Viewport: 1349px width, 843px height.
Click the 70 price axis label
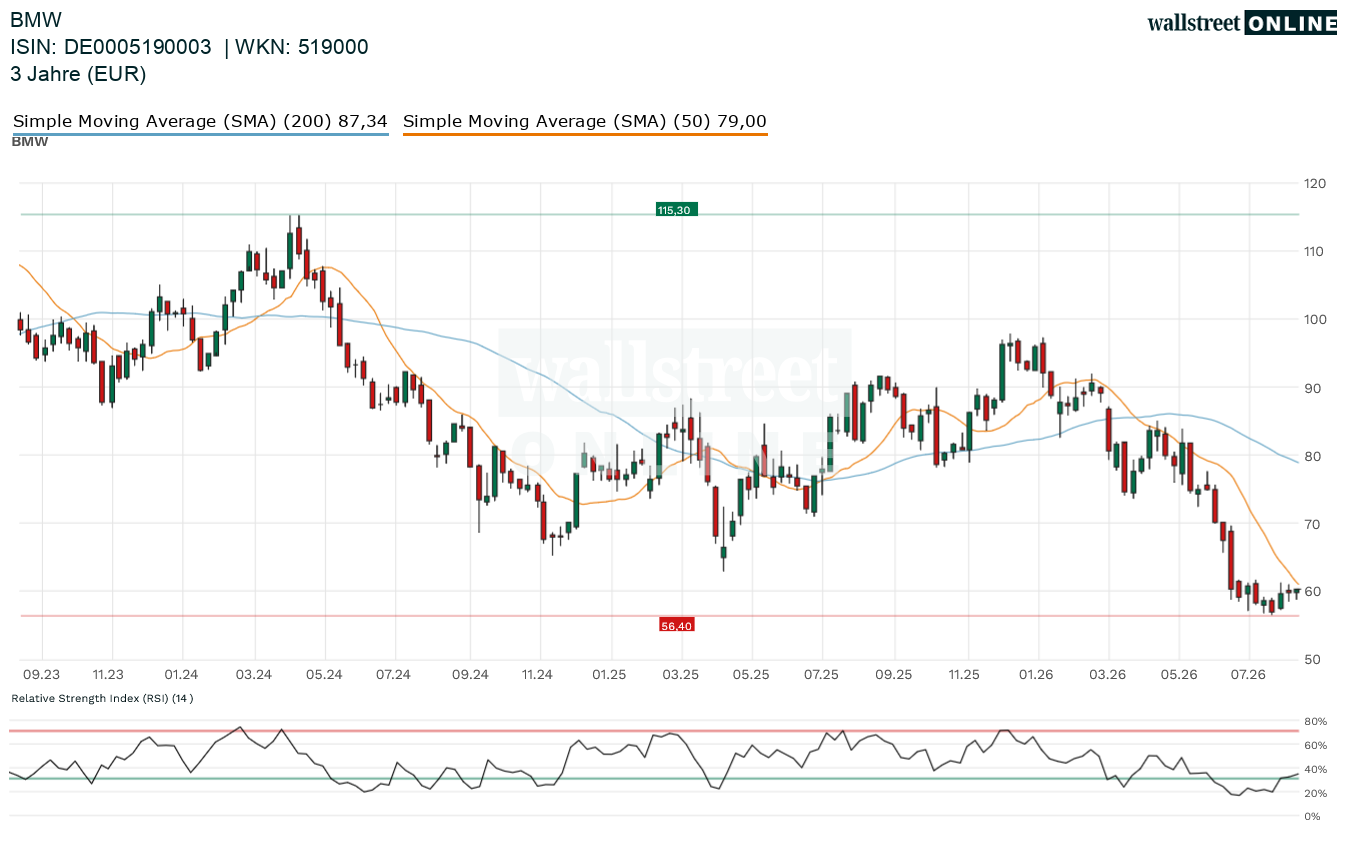[x=1311, y=524]
